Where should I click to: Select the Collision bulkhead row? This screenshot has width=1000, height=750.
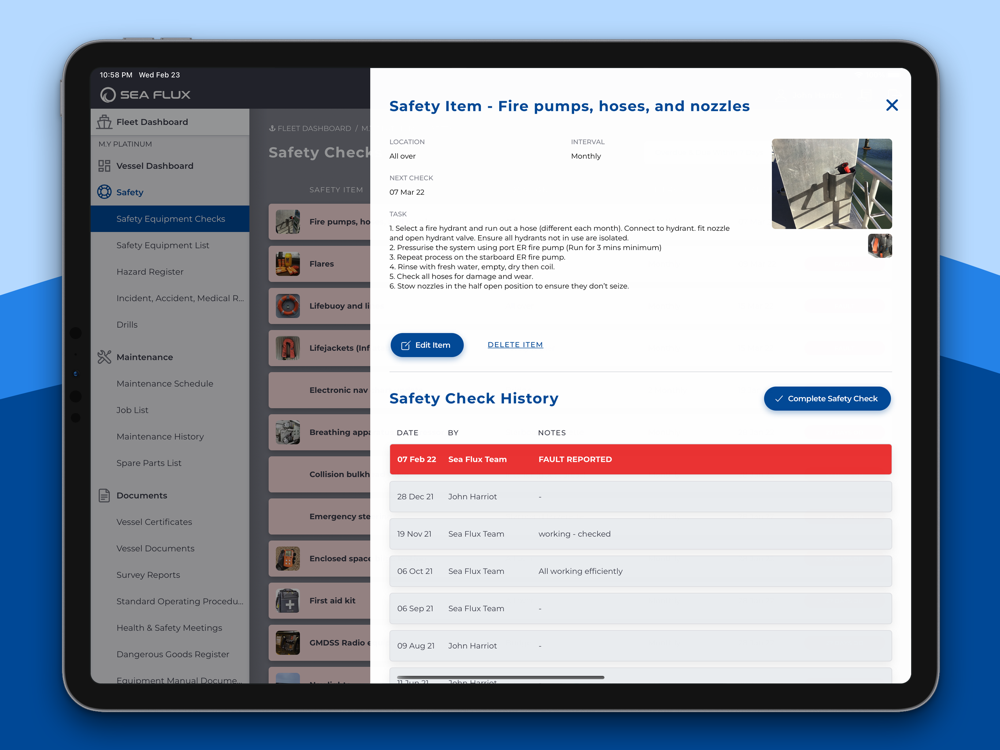tap(320, 474)
